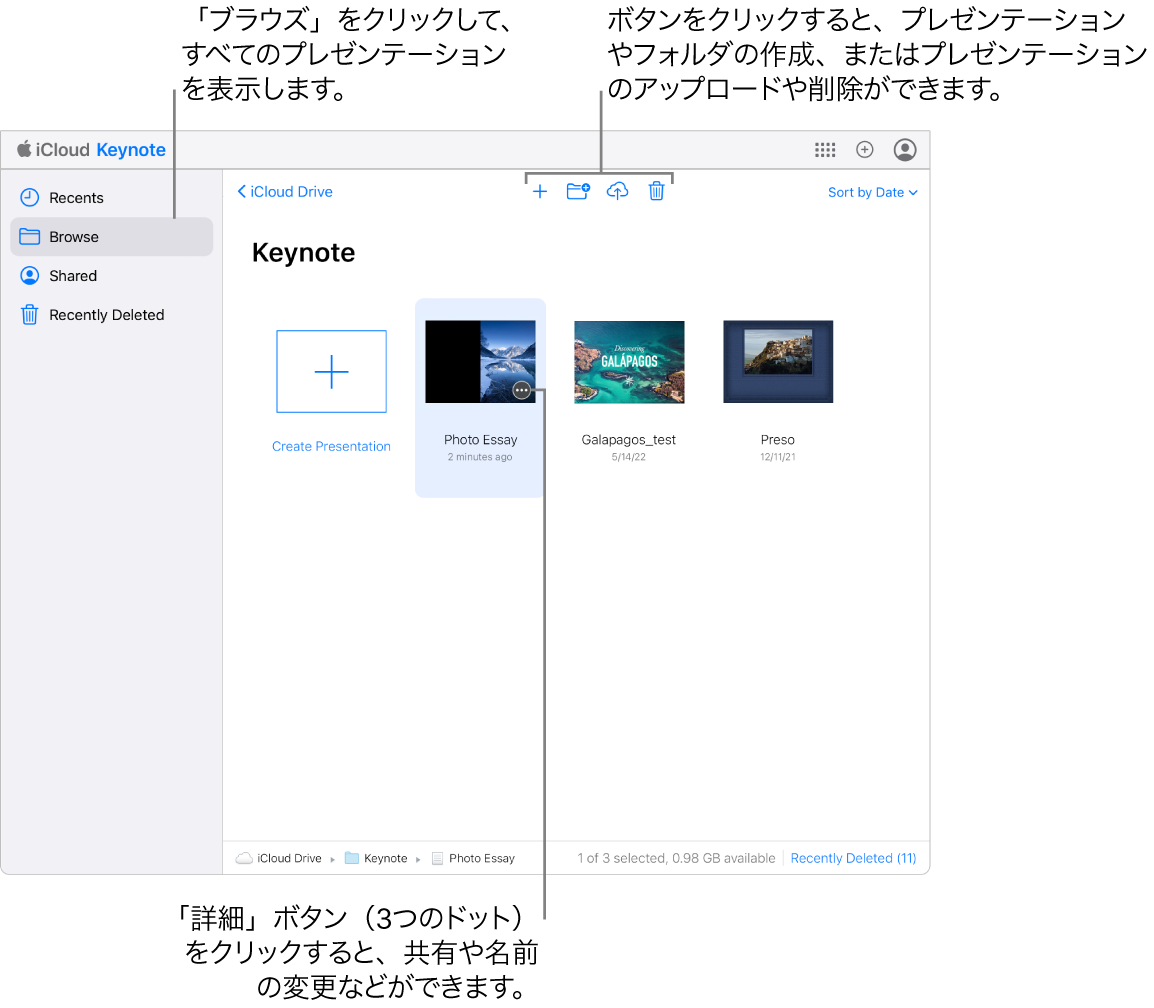1154x1008 pixels.
Task: Open Recently Deleted in the sidebar
Action: [111, 315]
